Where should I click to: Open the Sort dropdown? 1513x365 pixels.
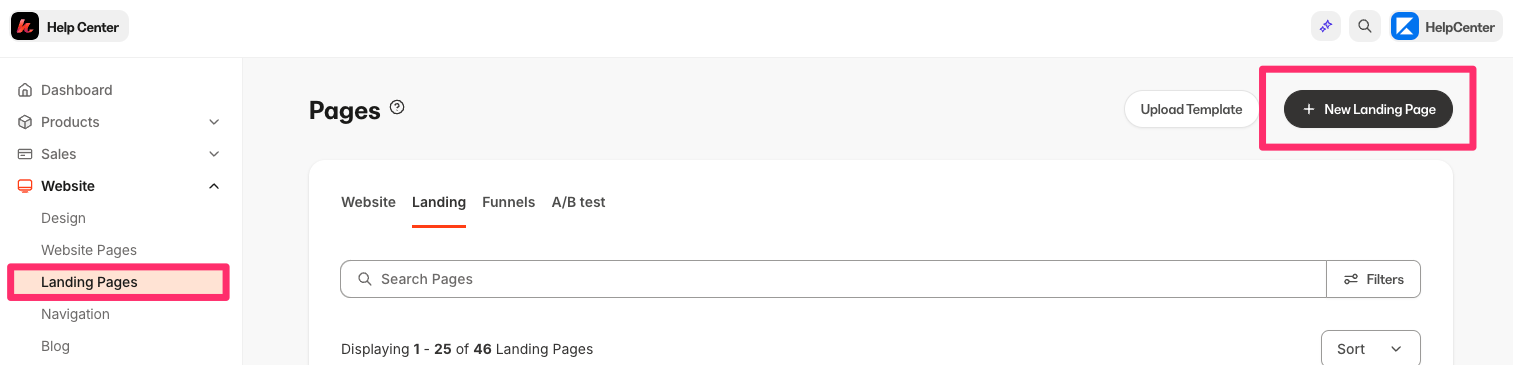[x=1371, y=348]
